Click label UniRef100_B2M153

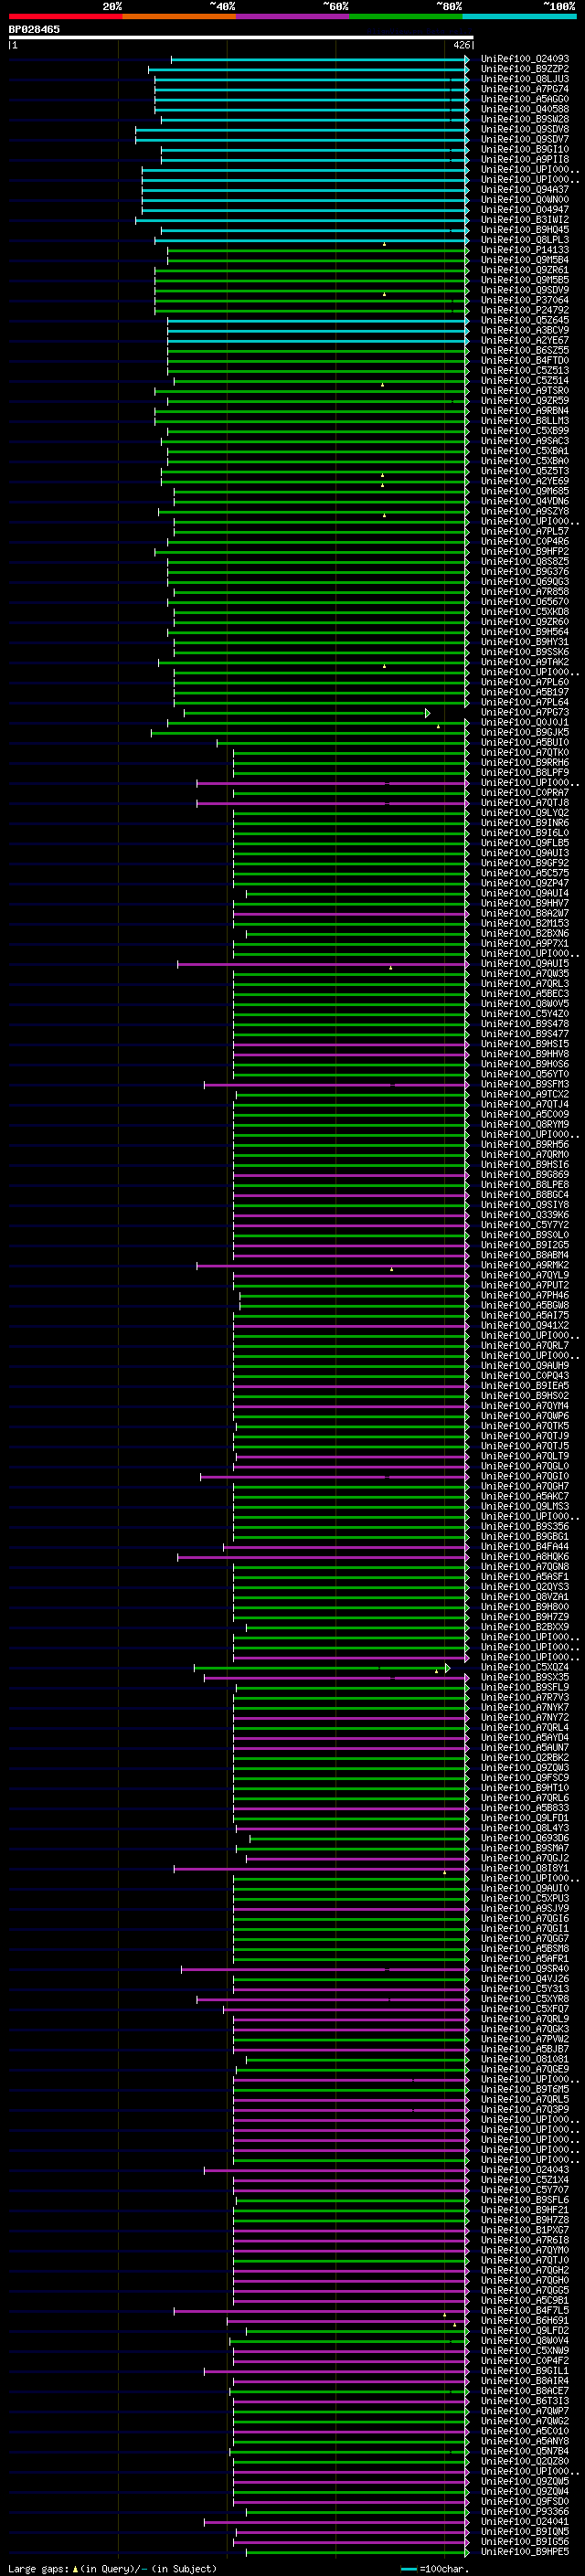pyautogui.click(x=525, y=923)
